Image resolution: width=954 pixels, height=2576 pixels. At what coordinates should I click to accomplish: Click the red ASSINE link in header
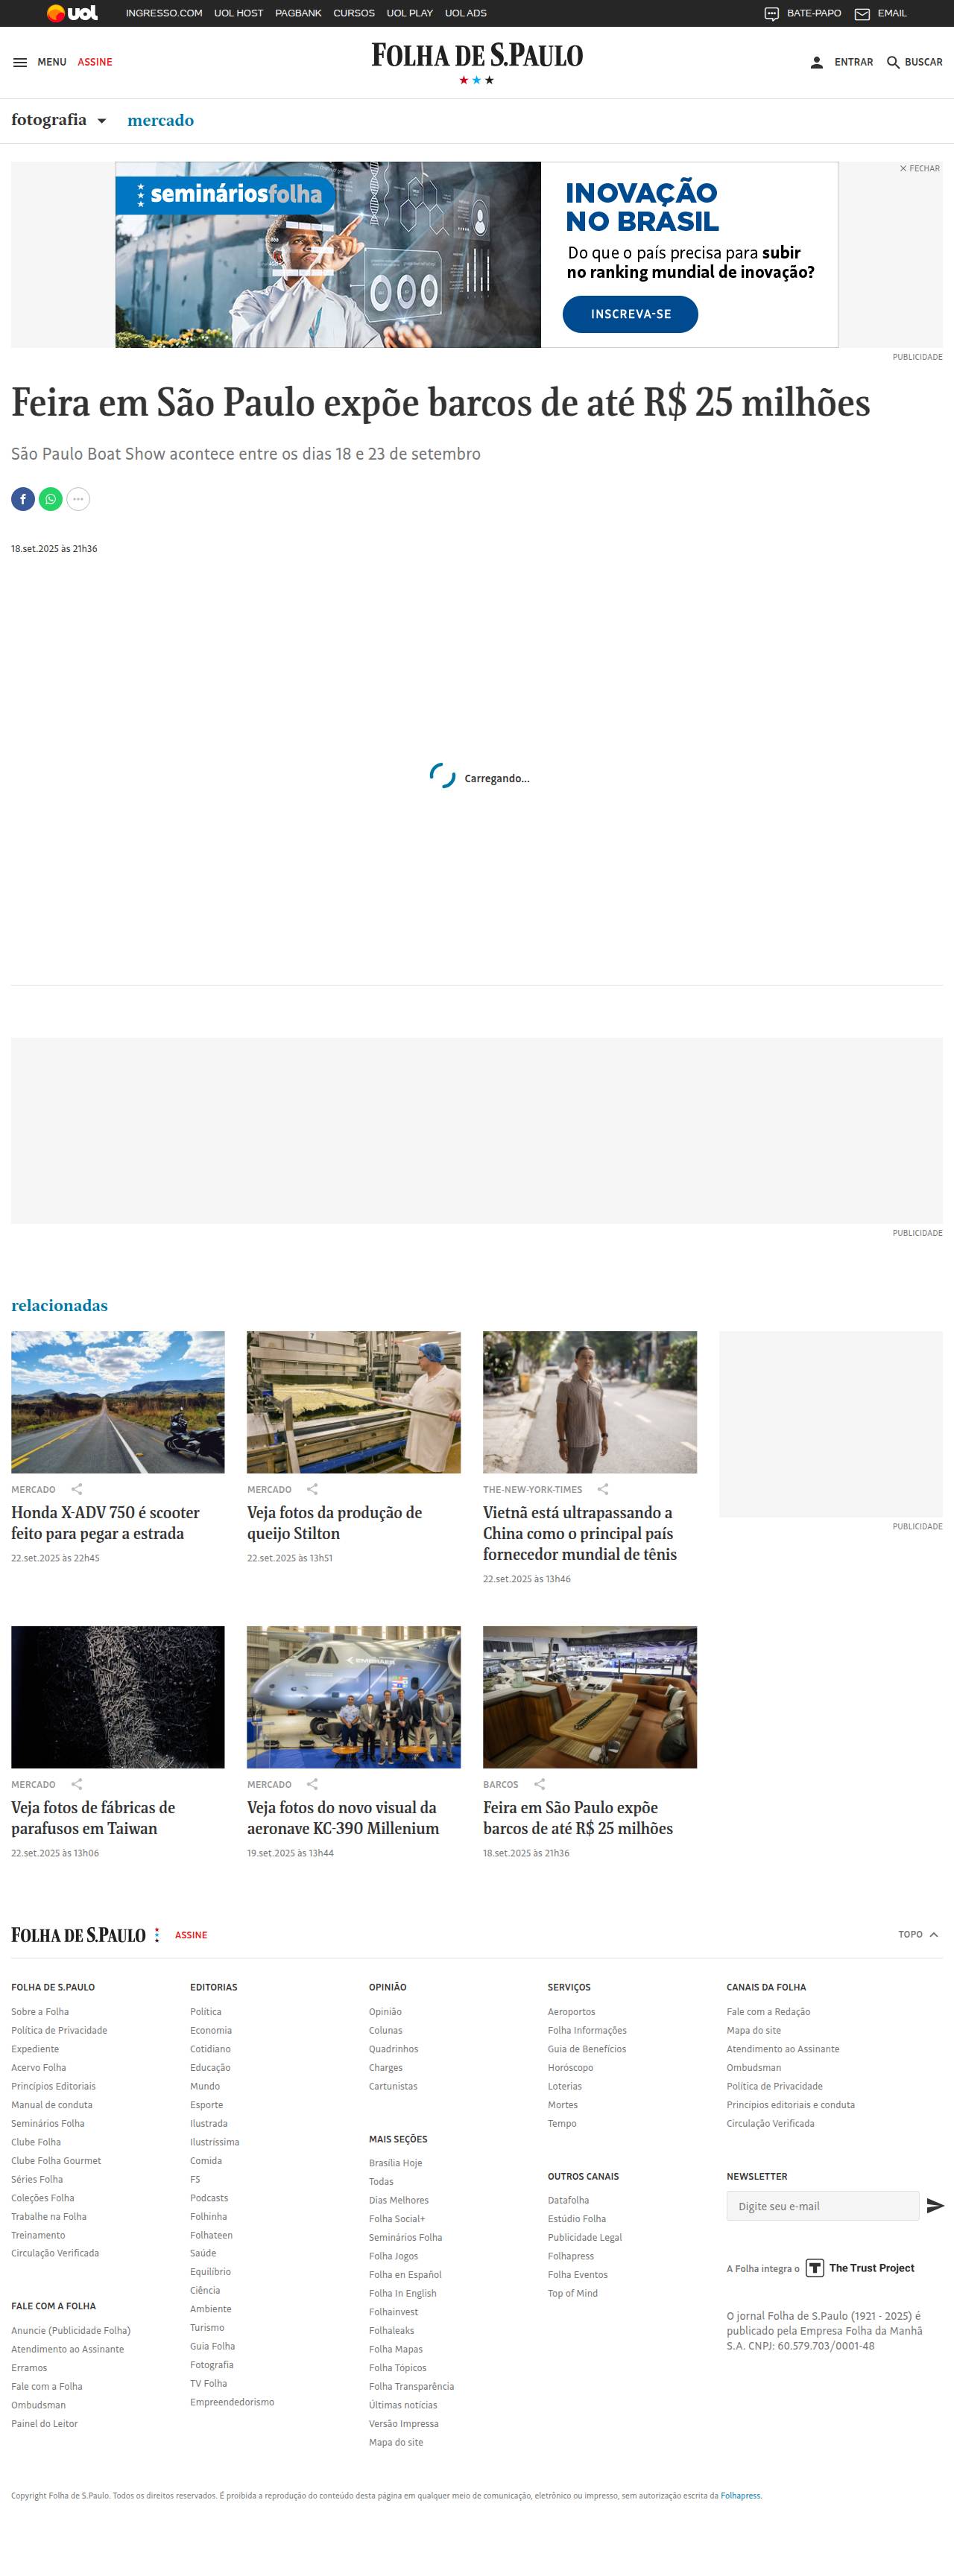(x=95, y=62)
